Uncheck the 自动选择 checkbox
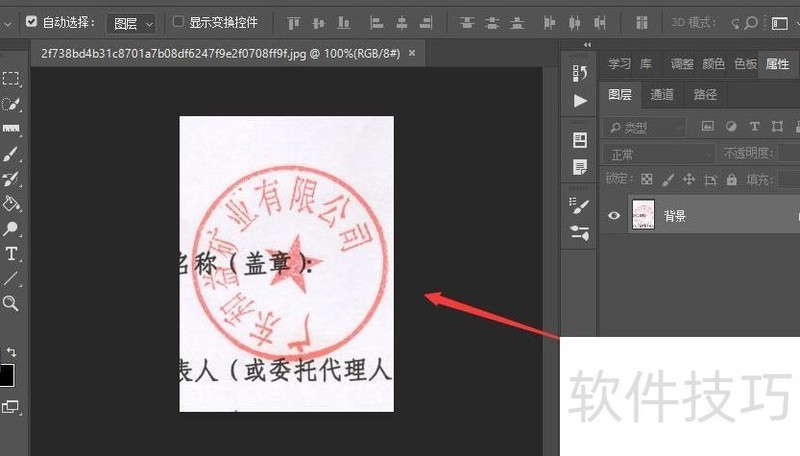Image resolution: width=800 pixels, height=456 pixels. tap(31, 21)
